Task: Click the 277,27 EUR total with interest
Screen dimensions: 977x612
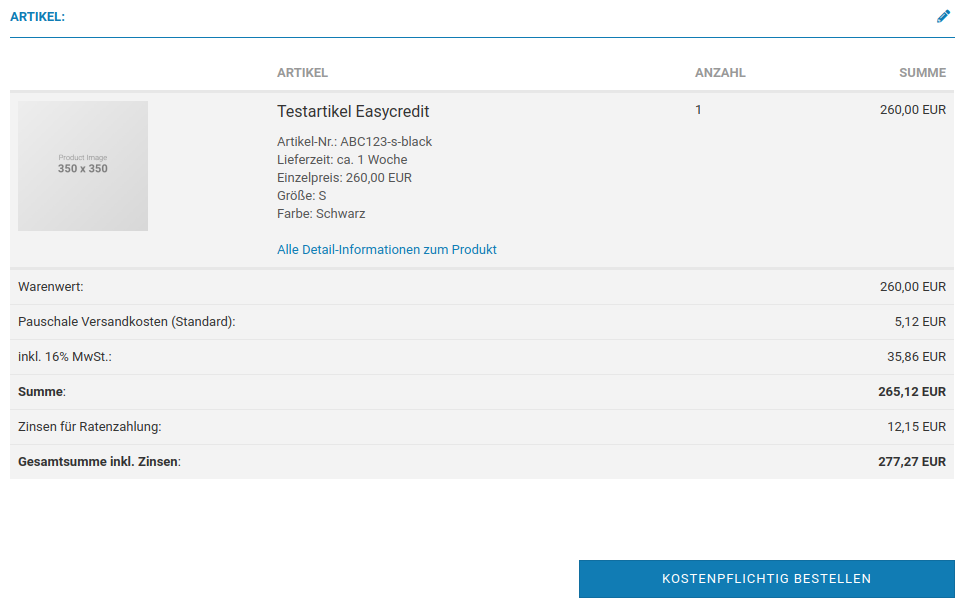Action: (x=911, y=462)
